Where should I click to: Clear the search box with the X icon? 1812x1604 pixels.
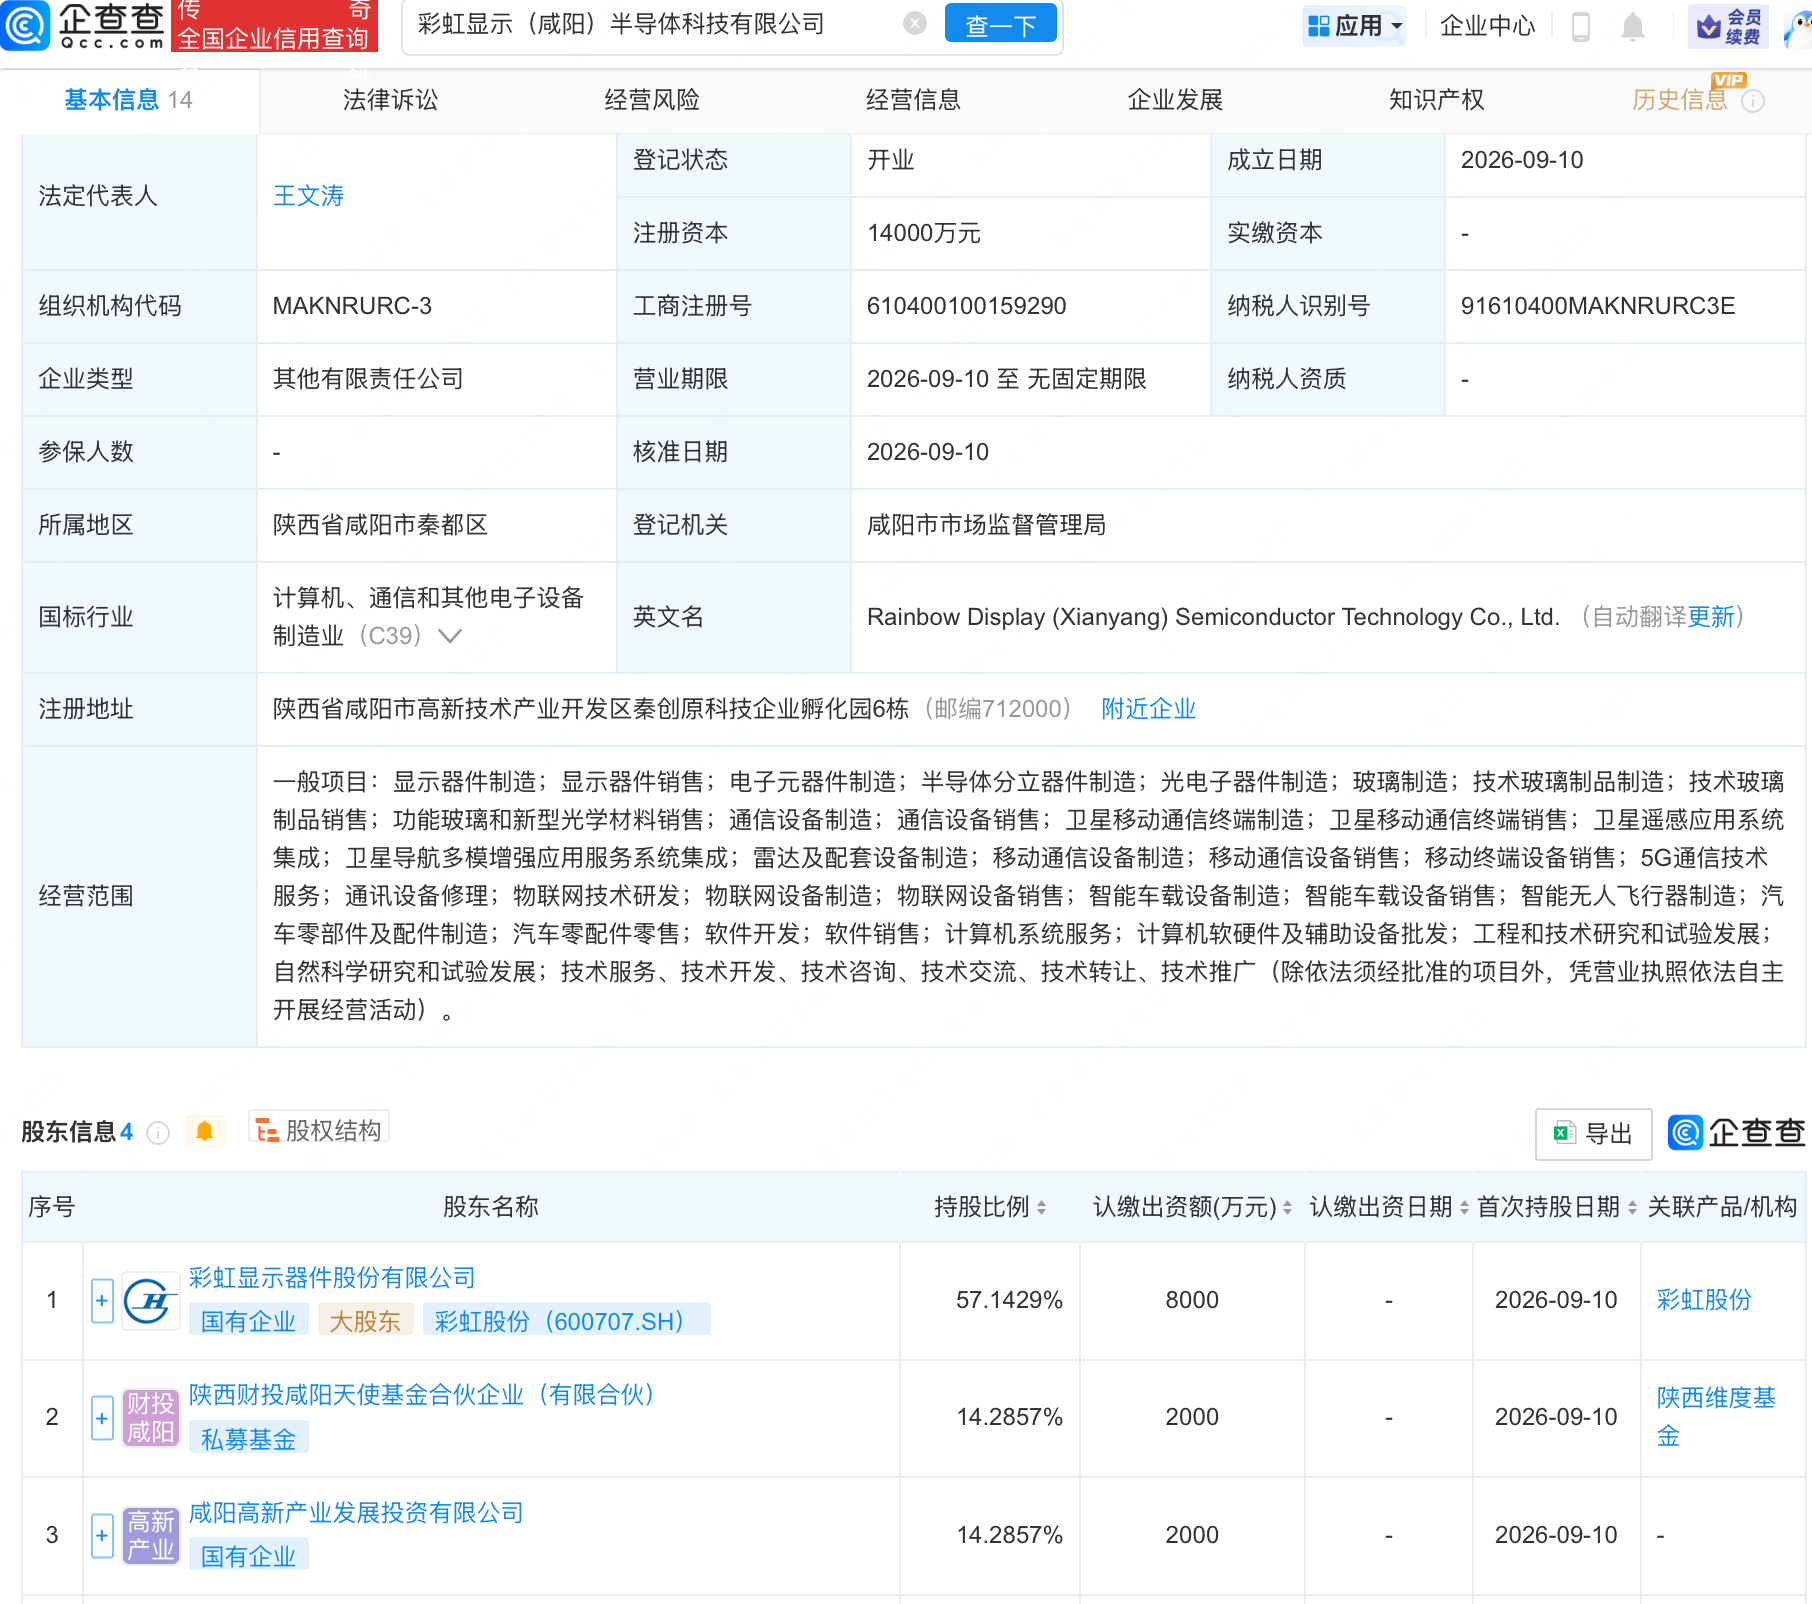tap(914, 24)
